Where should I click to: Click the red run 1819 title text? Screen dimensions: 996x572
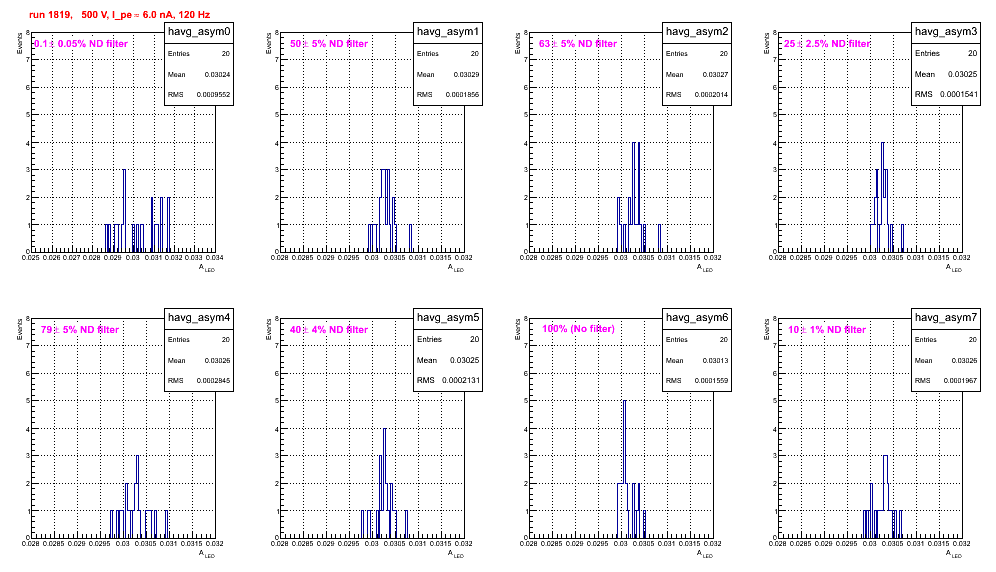[119, 15]
